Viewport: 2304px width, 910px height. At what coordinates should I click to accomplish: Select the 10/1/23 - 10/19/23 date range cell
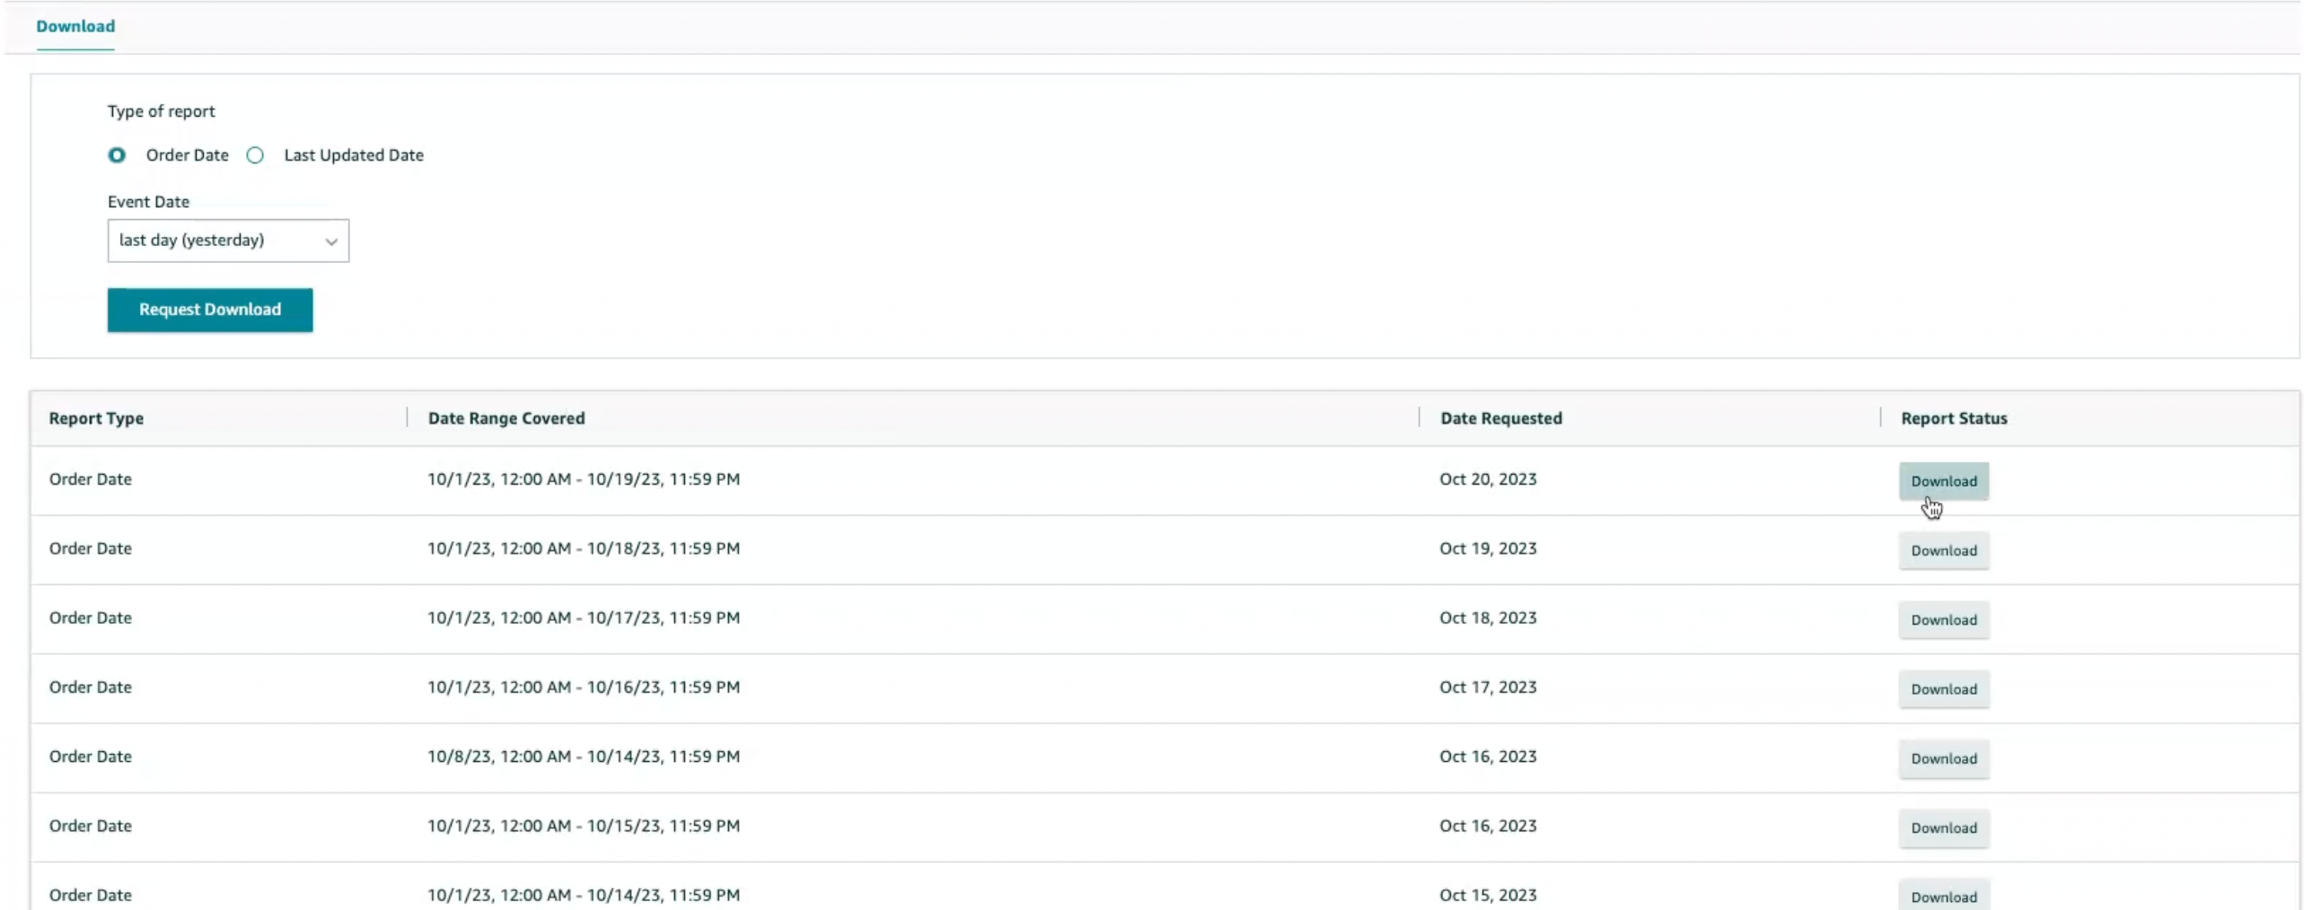(x=583, y=479)
